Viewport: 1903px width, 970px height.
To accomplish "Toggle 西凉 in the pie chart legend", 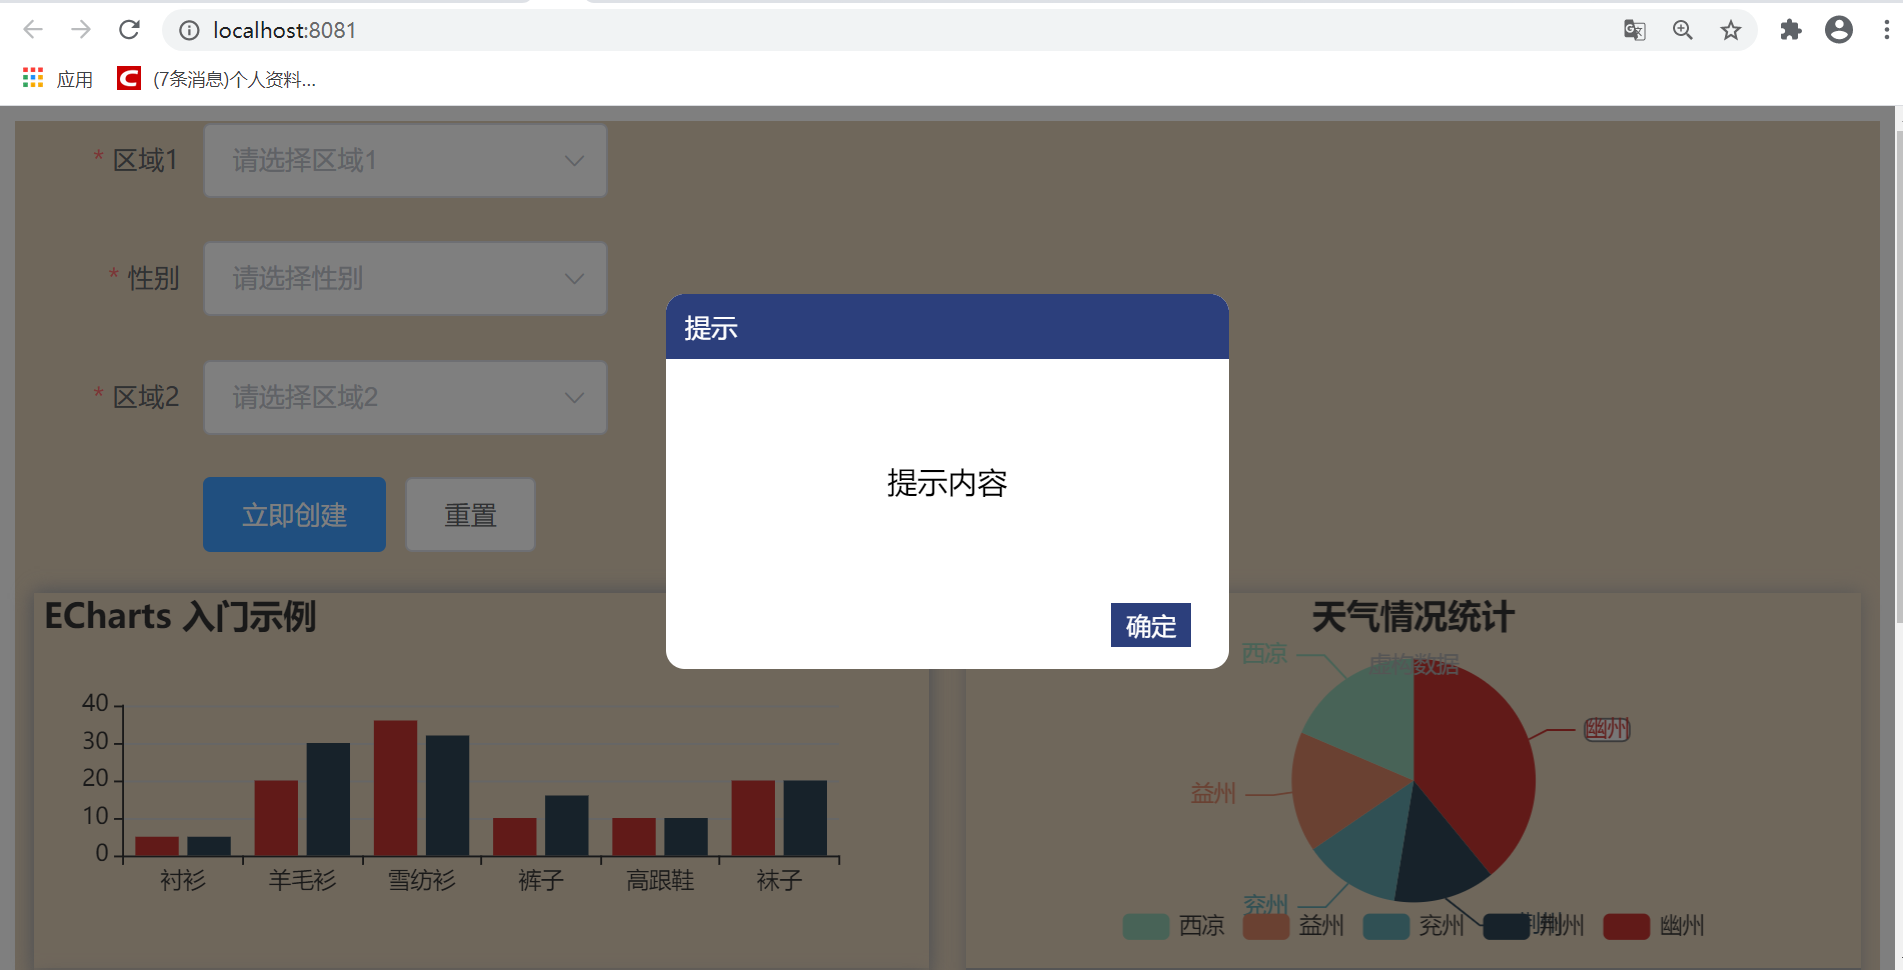I will (x=1175, y=926).
